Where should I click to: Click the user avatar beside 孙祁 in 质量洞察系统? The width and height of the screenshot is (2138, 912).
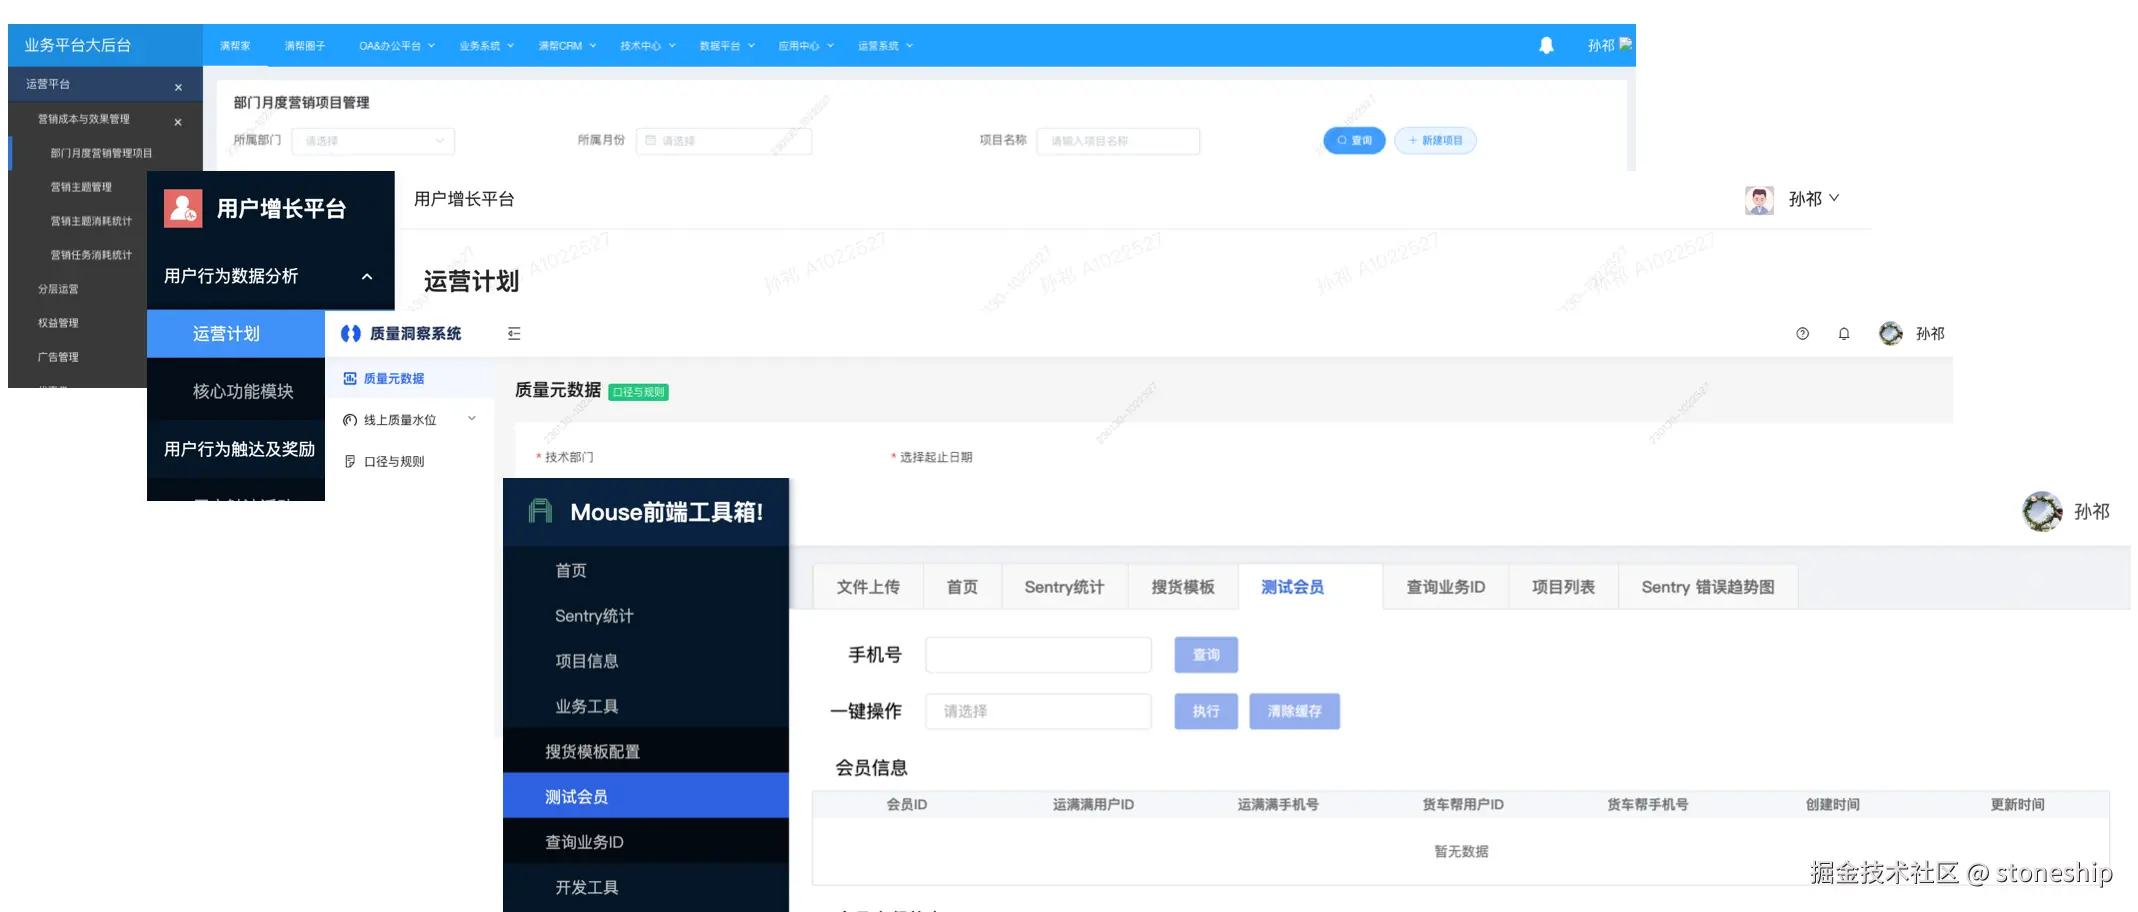[1890, 334]
